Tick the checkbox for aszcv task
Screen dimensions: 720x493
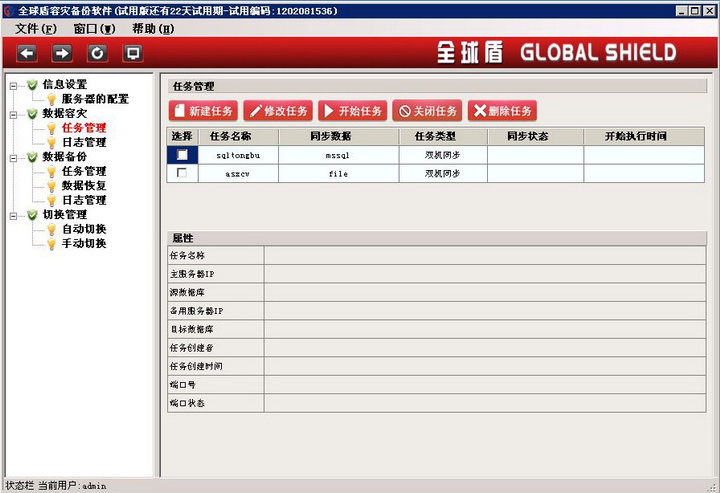coord(182,173)
